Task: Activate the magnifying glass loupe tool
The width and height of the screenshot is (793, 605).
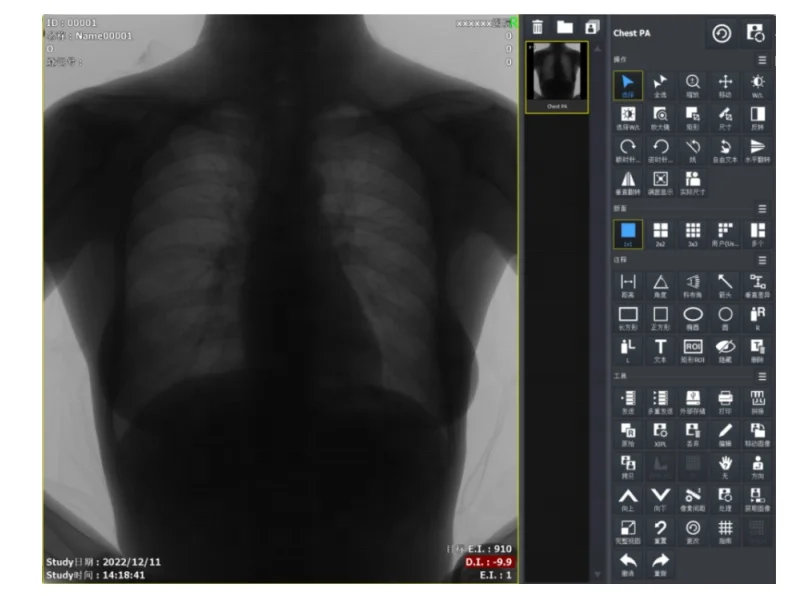Action: pyautogui.click(x=660, y=117)
